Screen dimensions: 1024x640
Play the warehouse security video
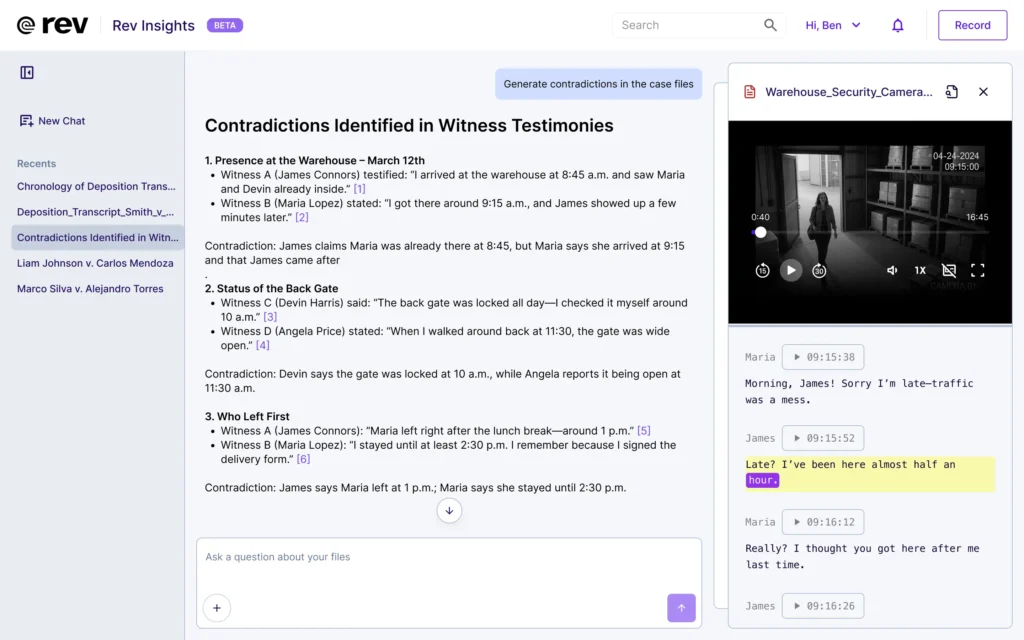coord(791,270)
